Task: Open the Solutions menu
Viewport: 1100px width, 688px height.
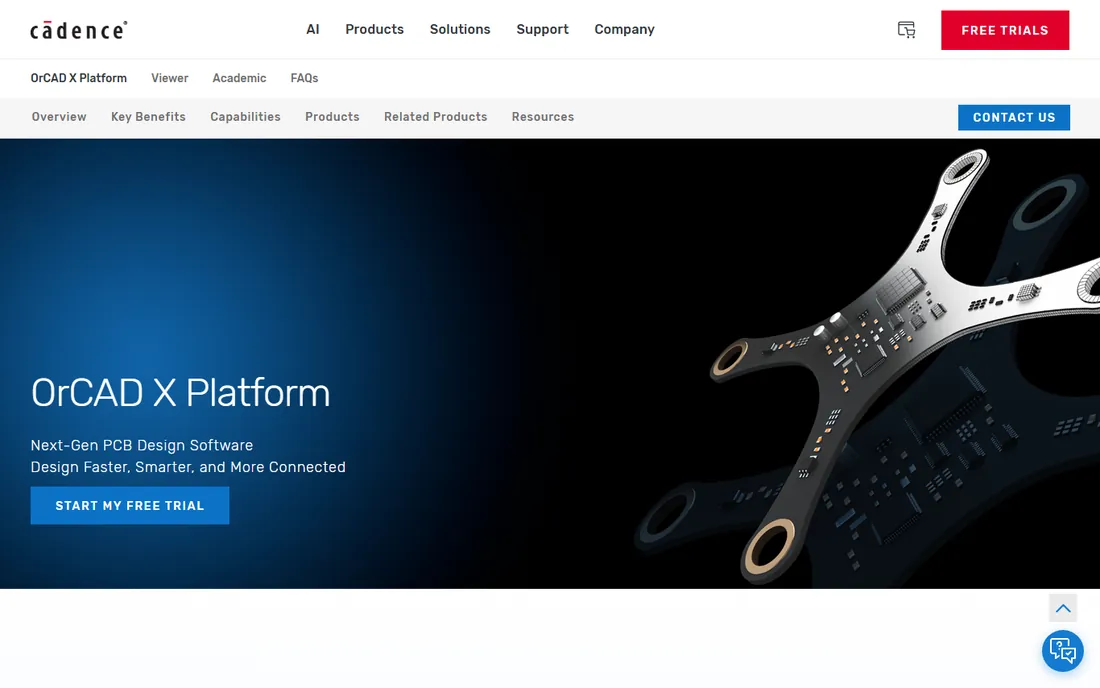Action: (x=460, y=29)
